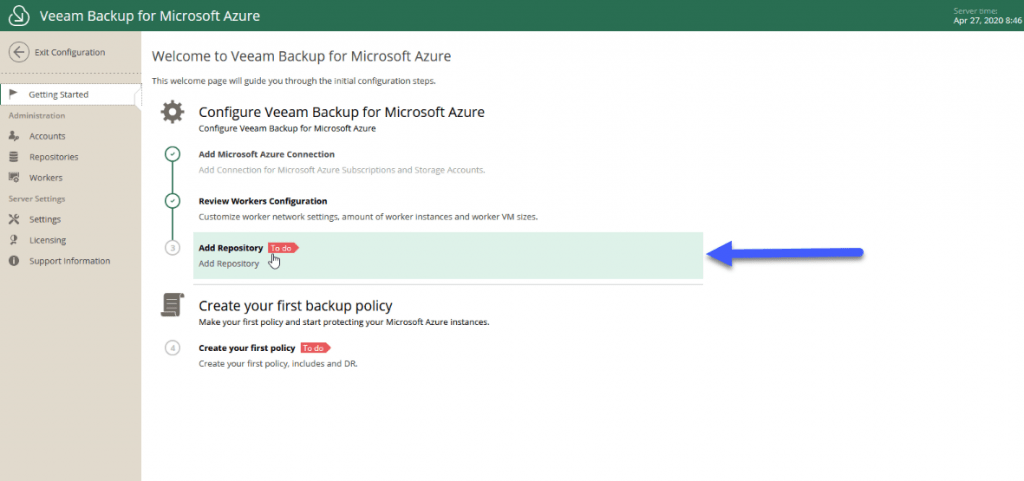Click the step 3 circle indicator

172,248
